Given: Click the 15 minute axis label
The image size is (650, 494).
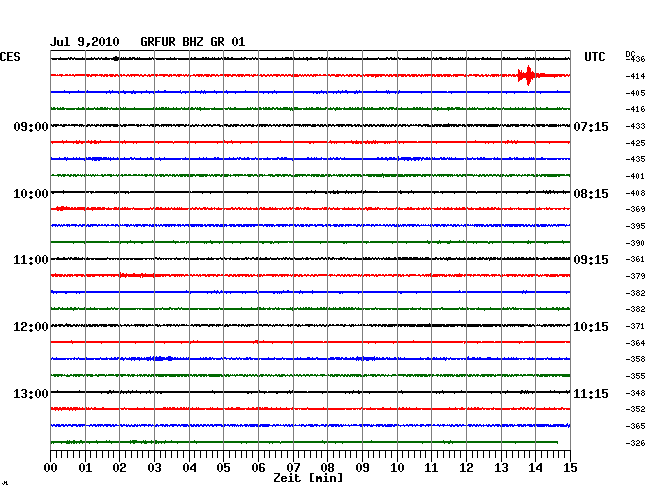Looking at the screenshot, I should click(x=570, y=468).
